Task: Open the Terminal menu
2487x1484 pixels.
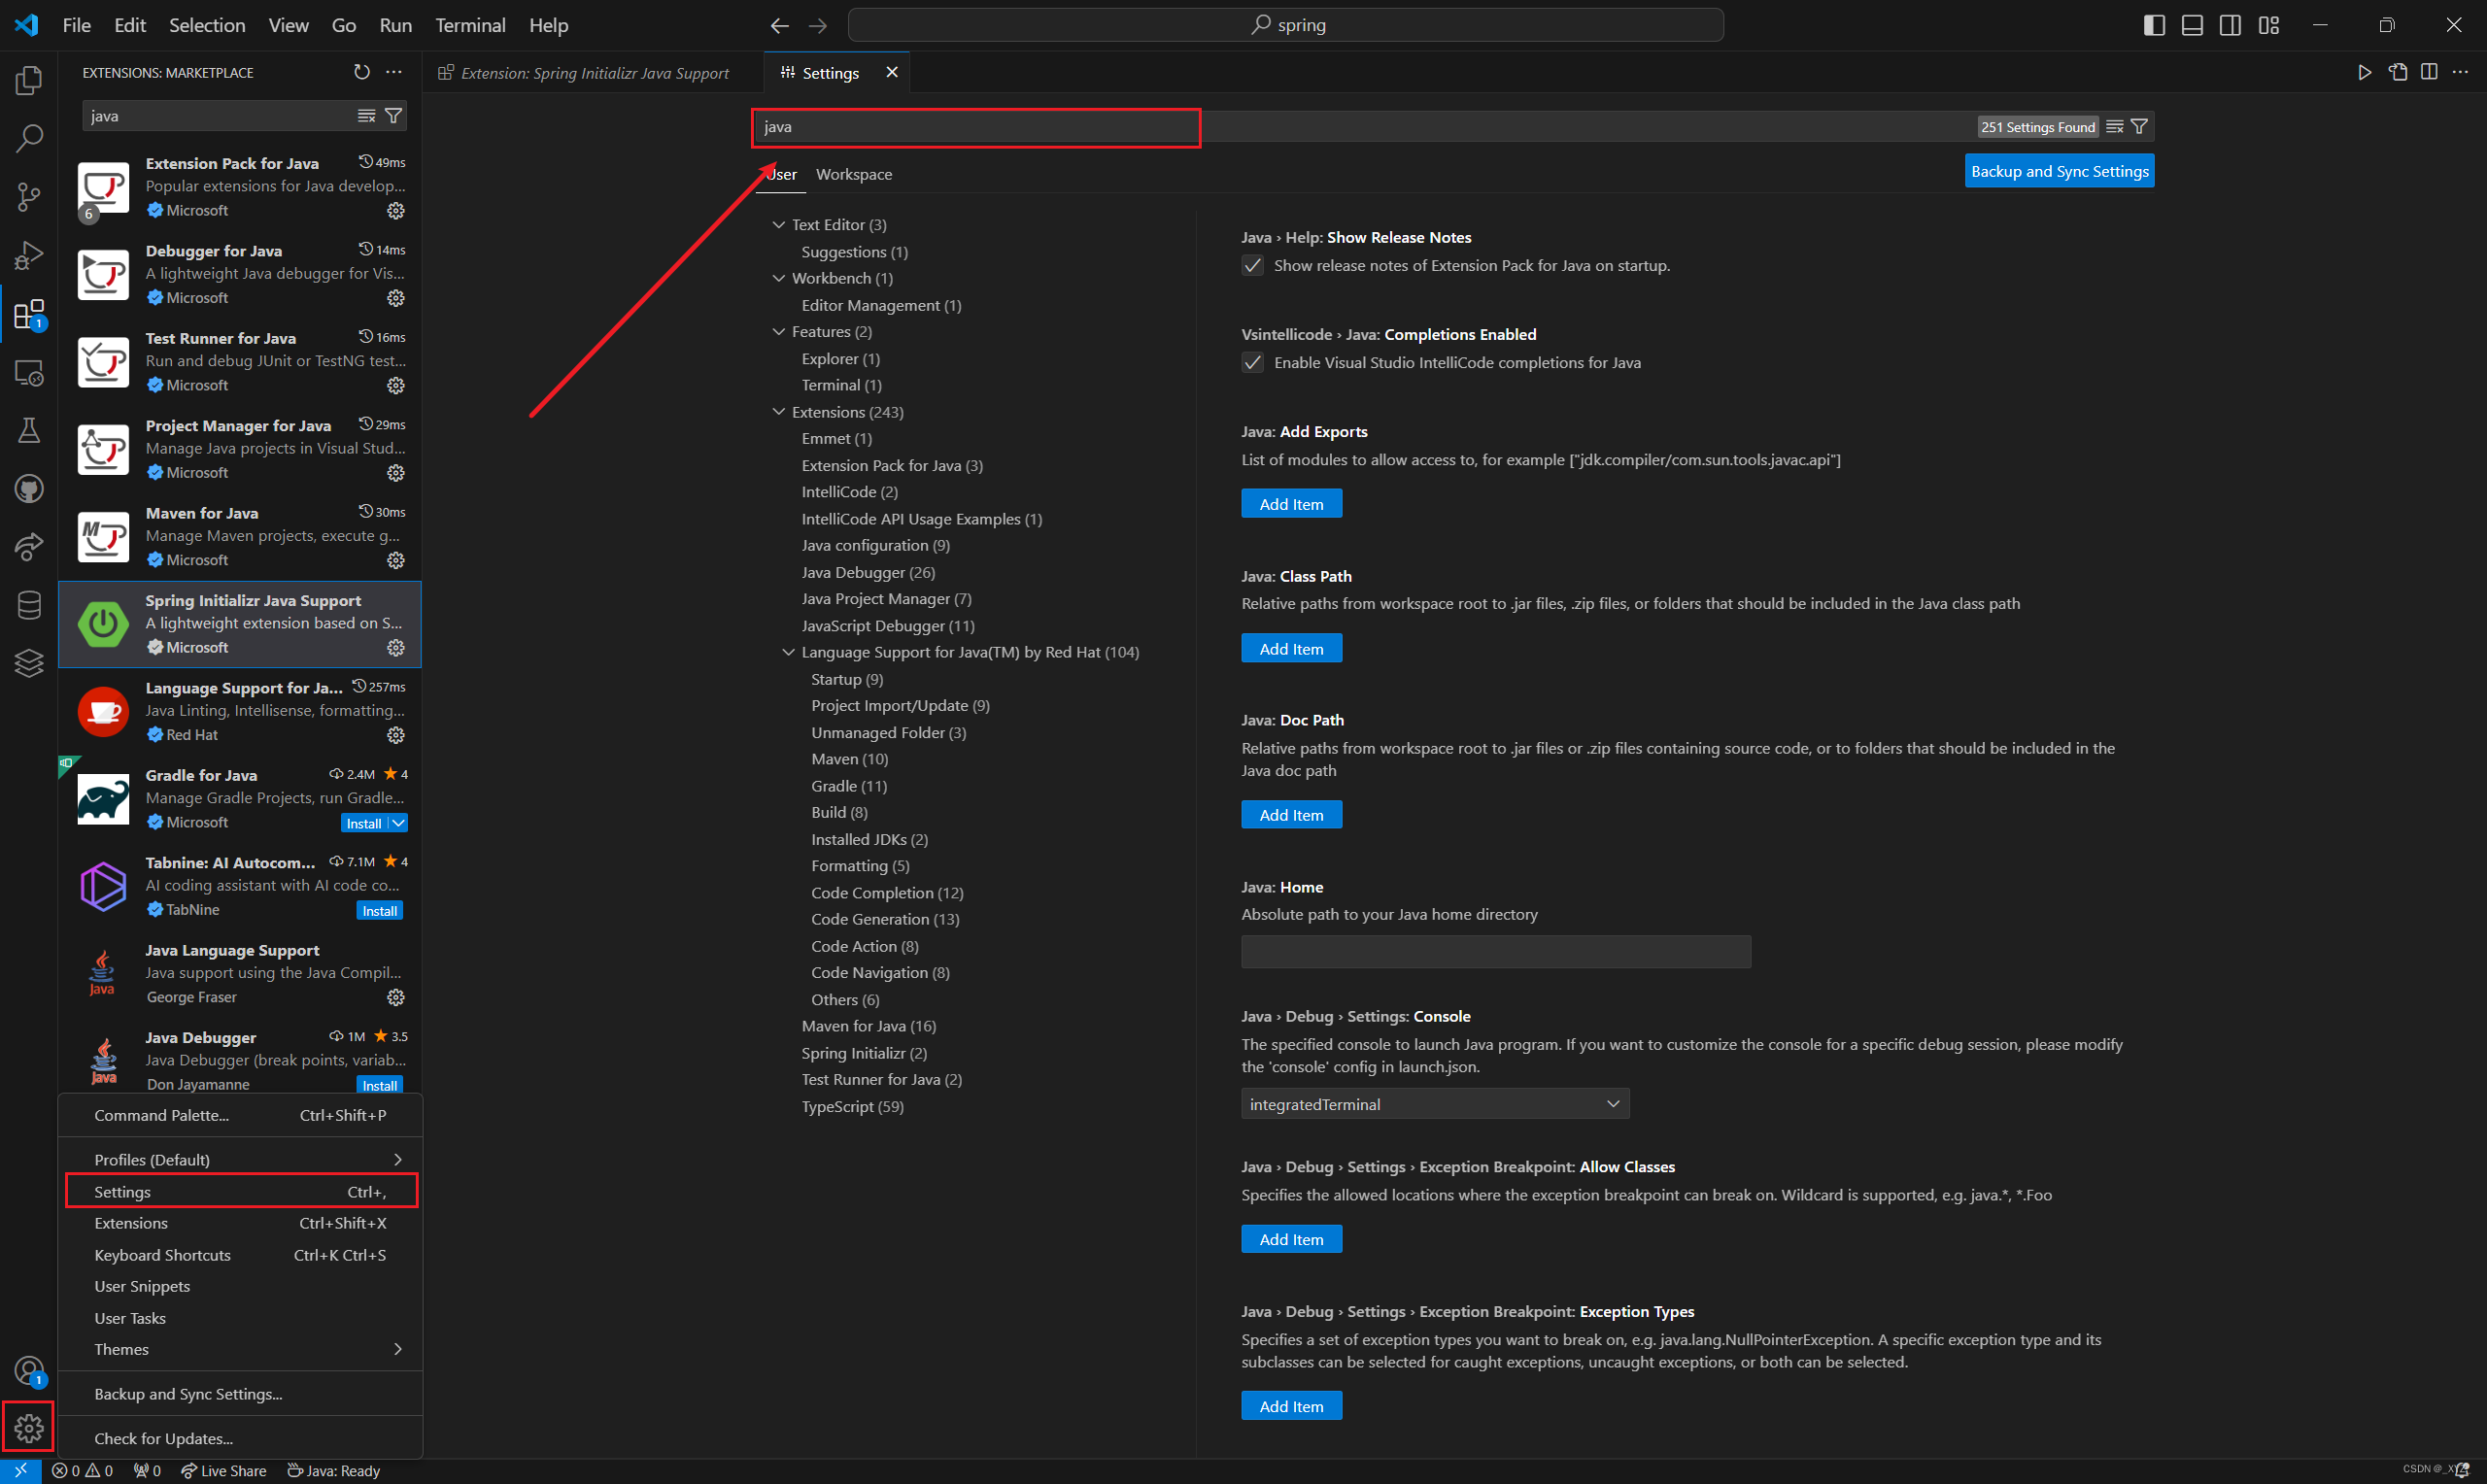Action: (x=470, y=25)
